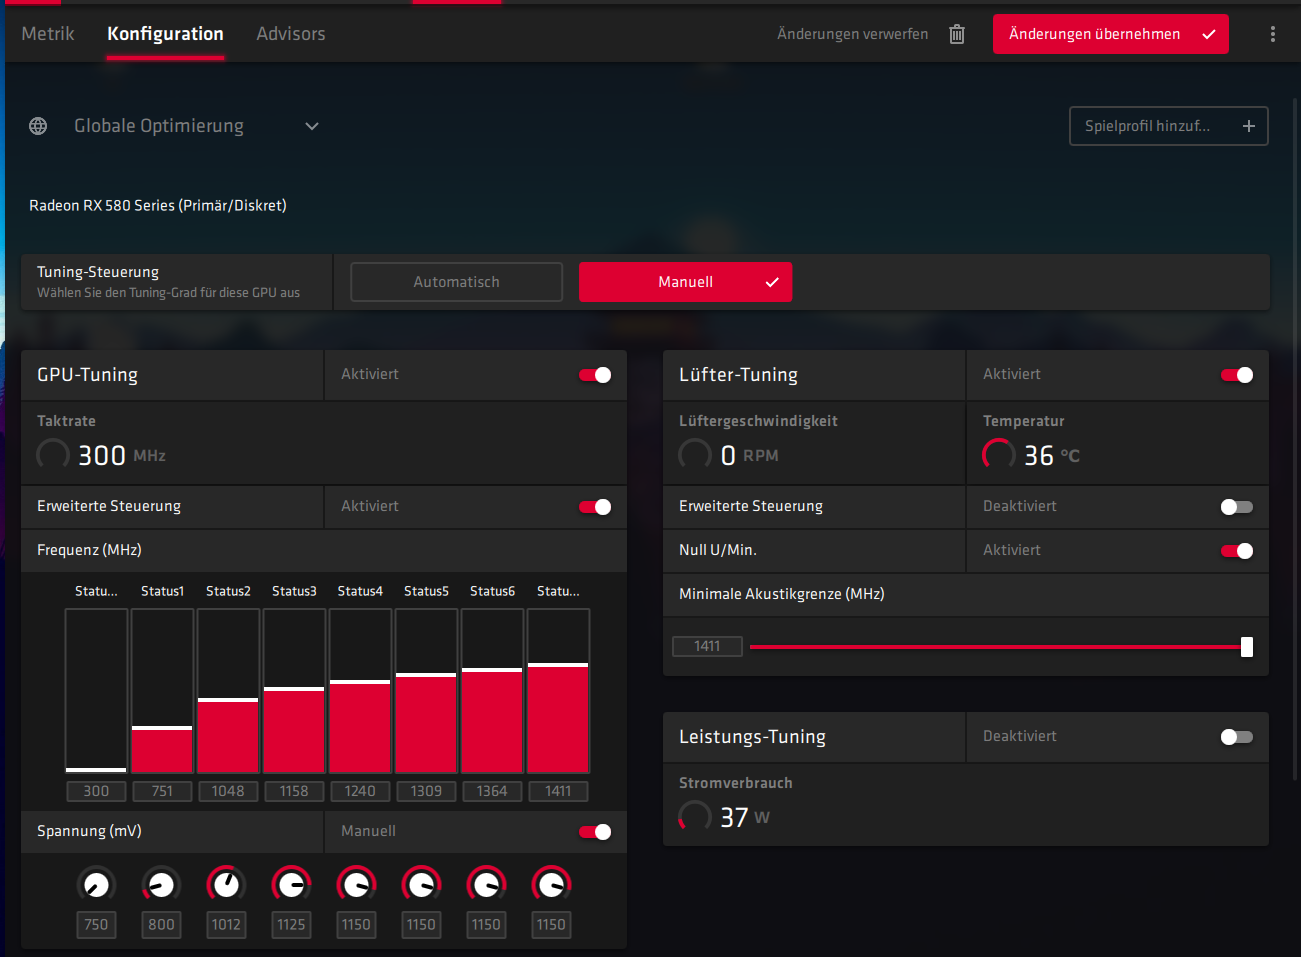The height and width of the screenshot is (957, 1301).
Task: Click the voltage field showing 800
Action: click(161, 925)
